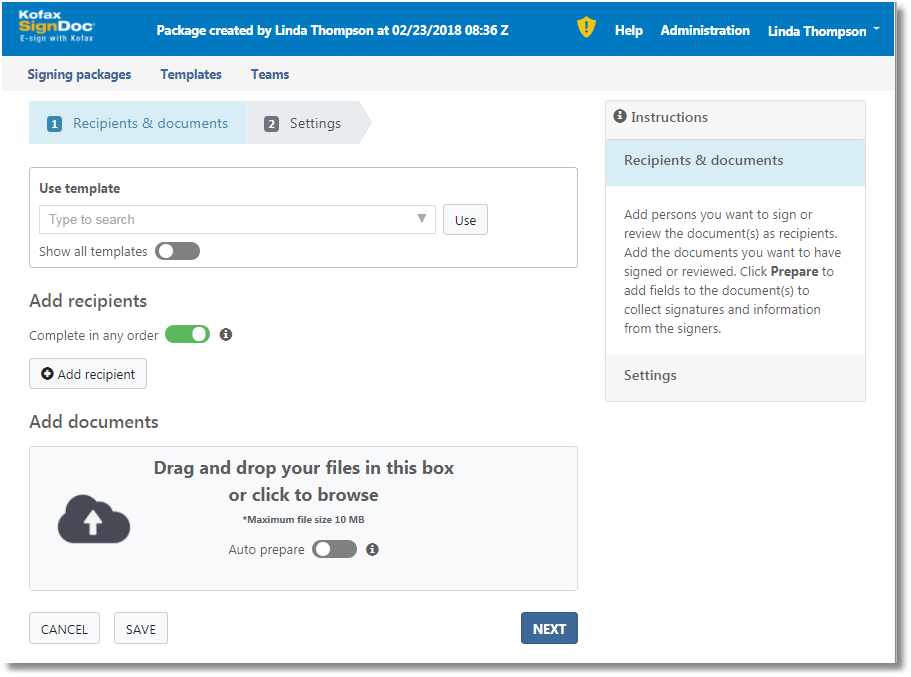Enable the Show all templates toggle
This screenshot has height=677, width=911.
(x=177, y=251)
